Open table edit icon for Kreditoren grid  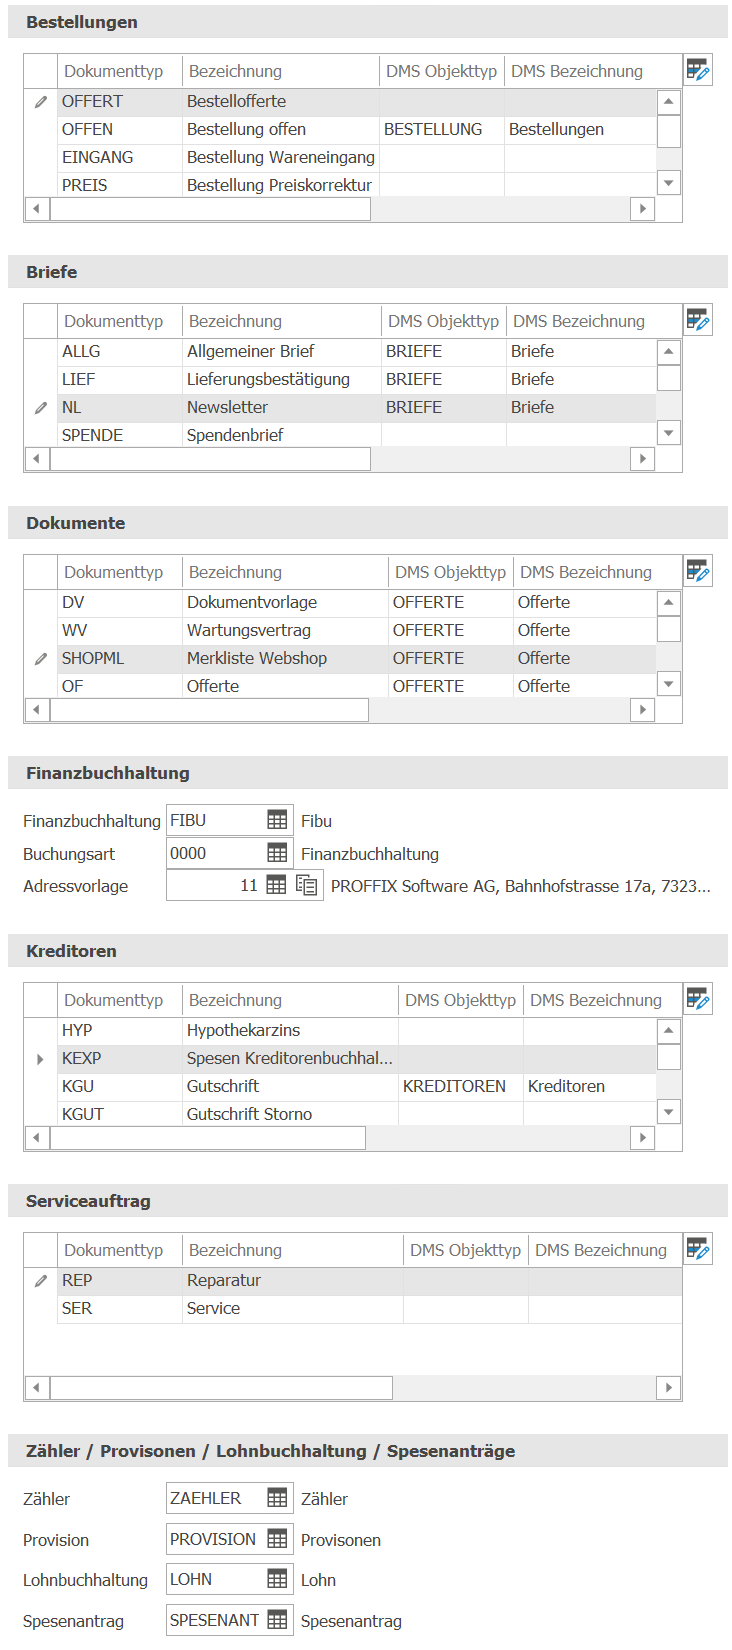tap(697, 999)
